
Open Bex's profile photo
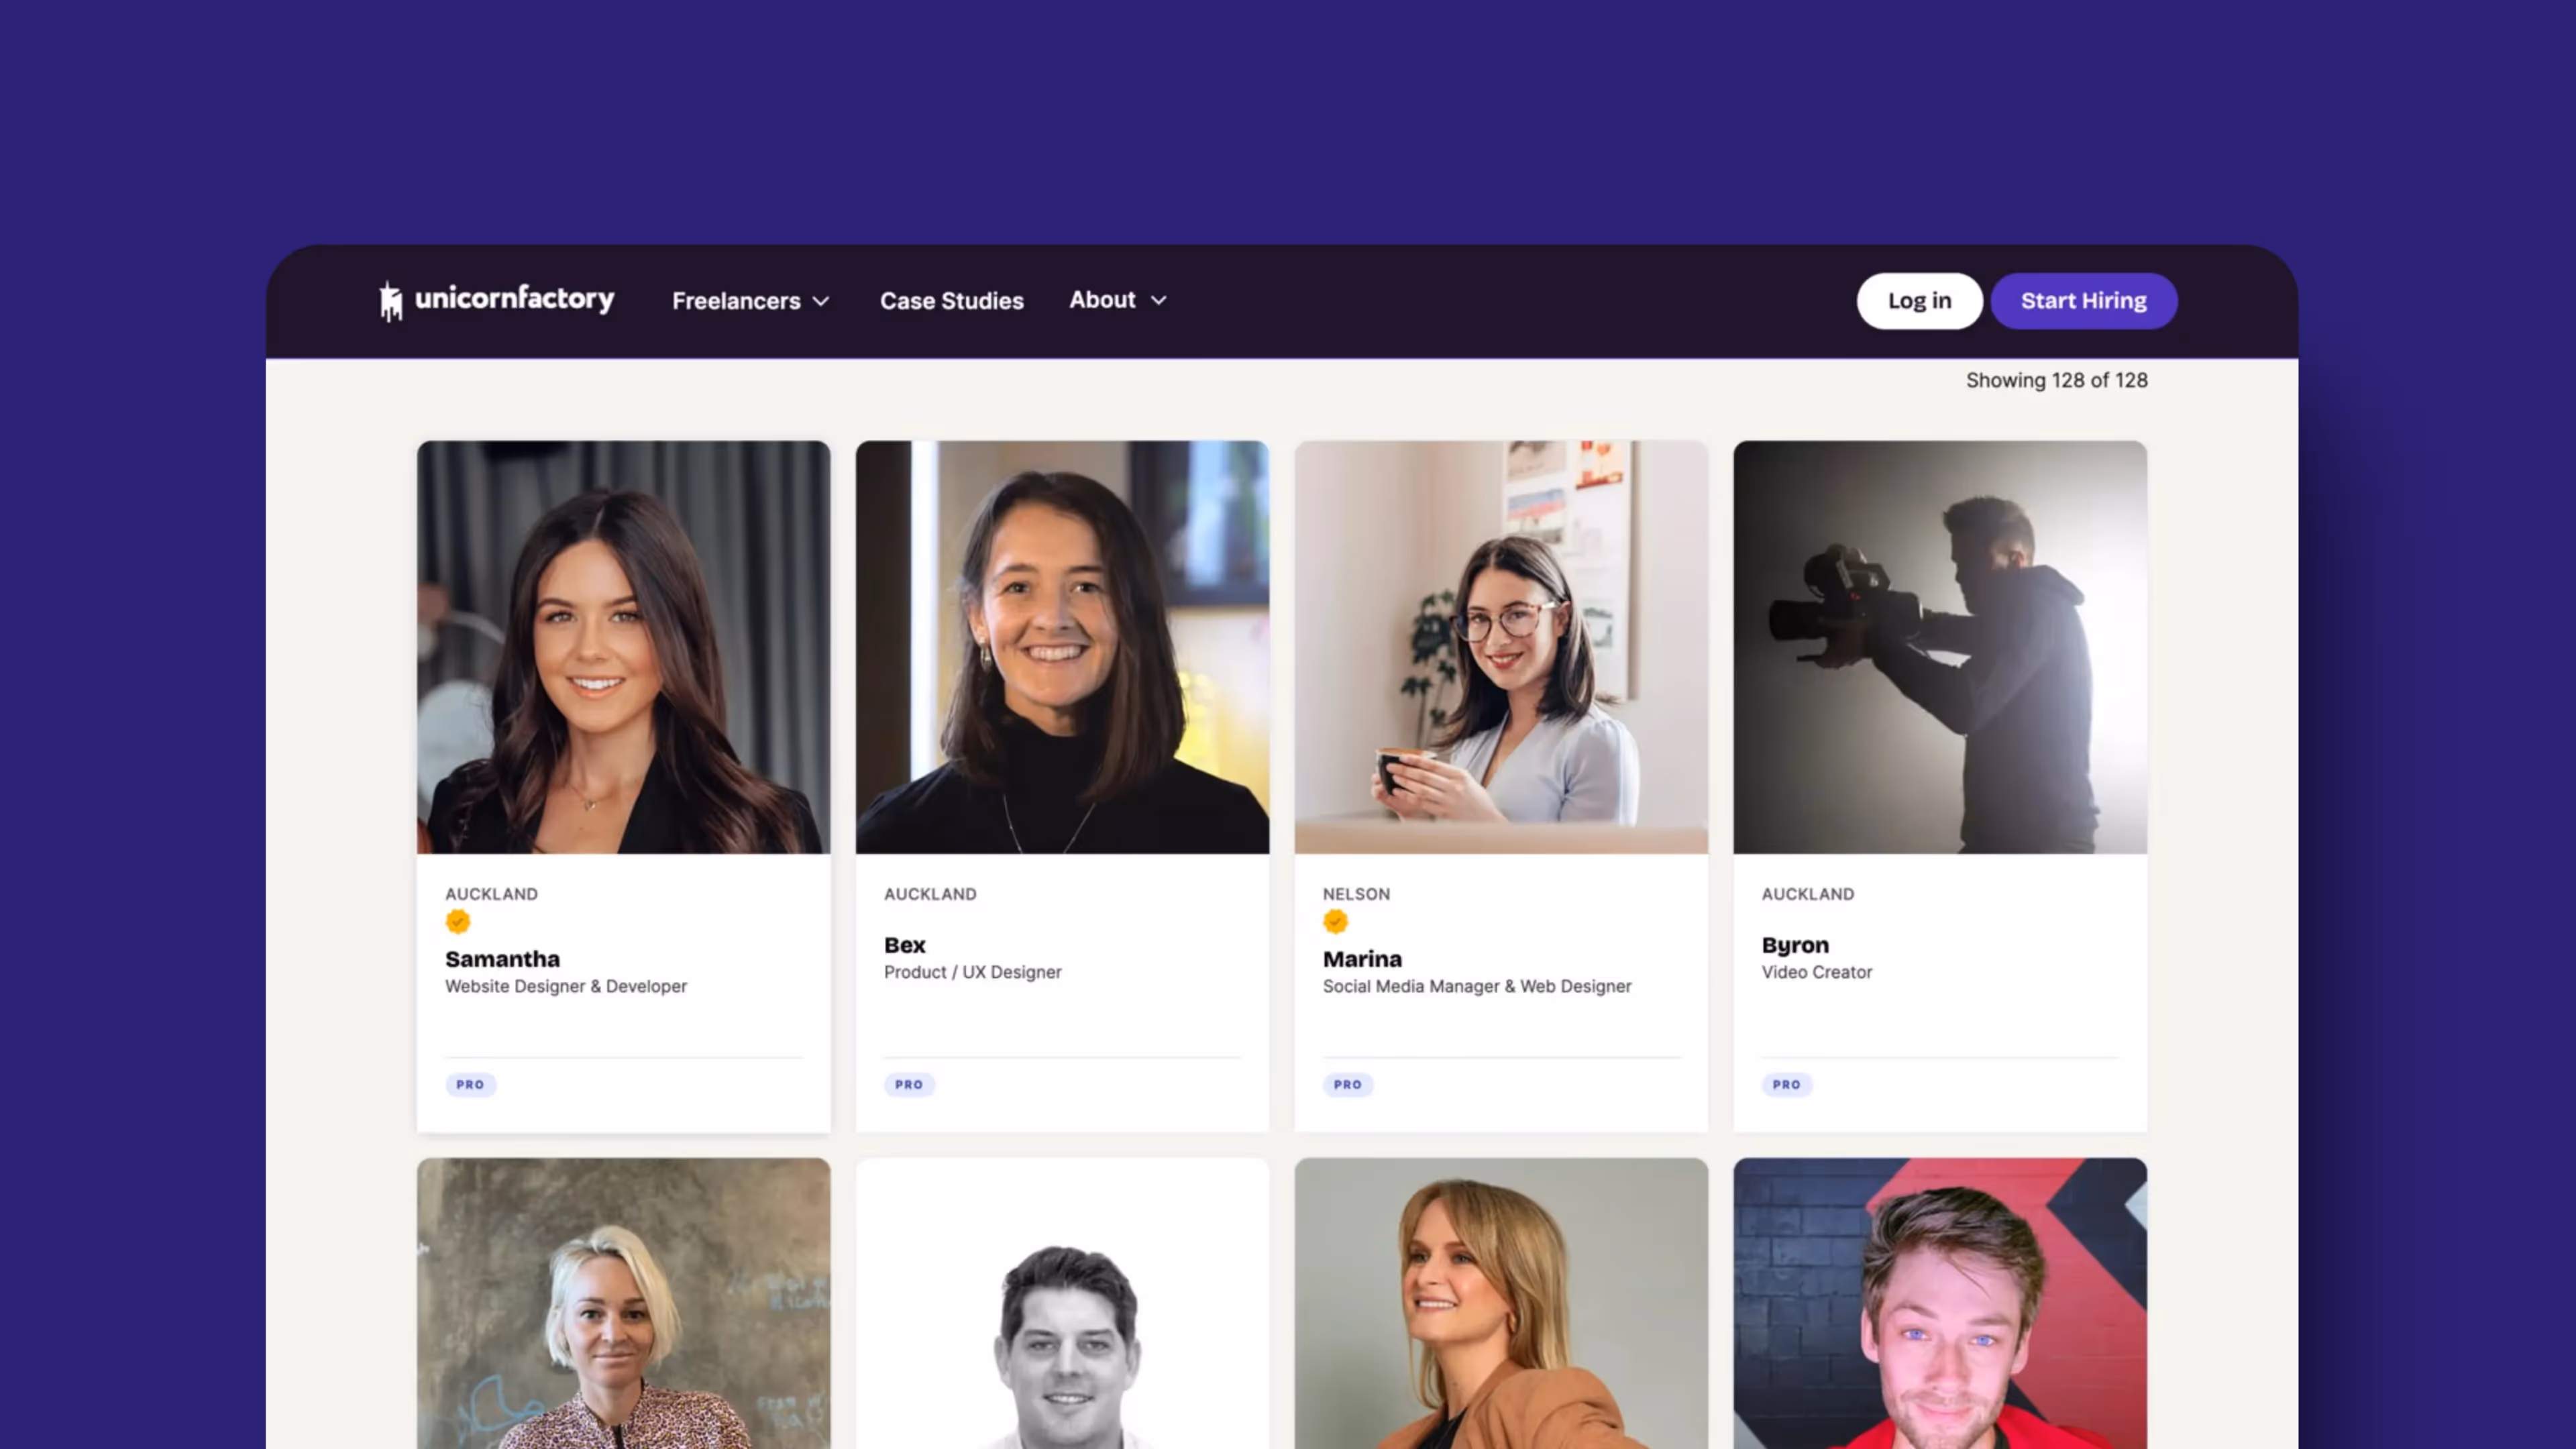coord(1062,647)
